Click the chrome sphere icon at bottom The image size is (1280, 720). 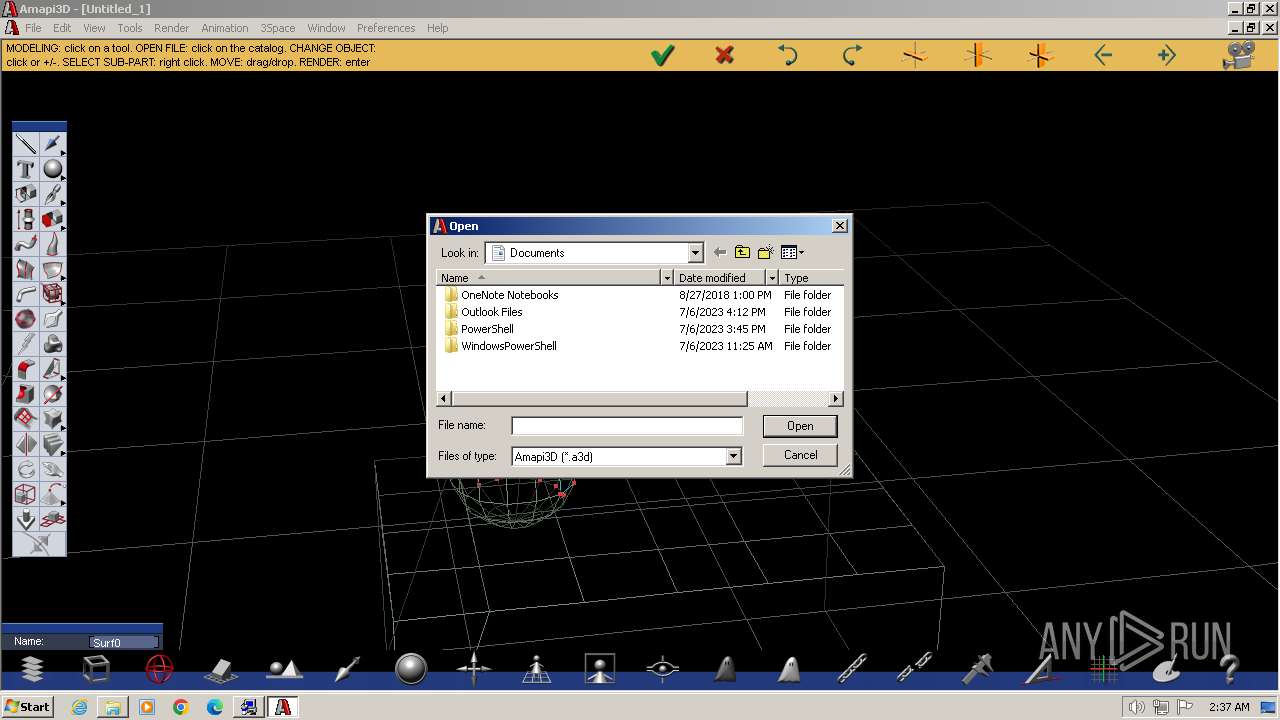click(x=411, y=669)
